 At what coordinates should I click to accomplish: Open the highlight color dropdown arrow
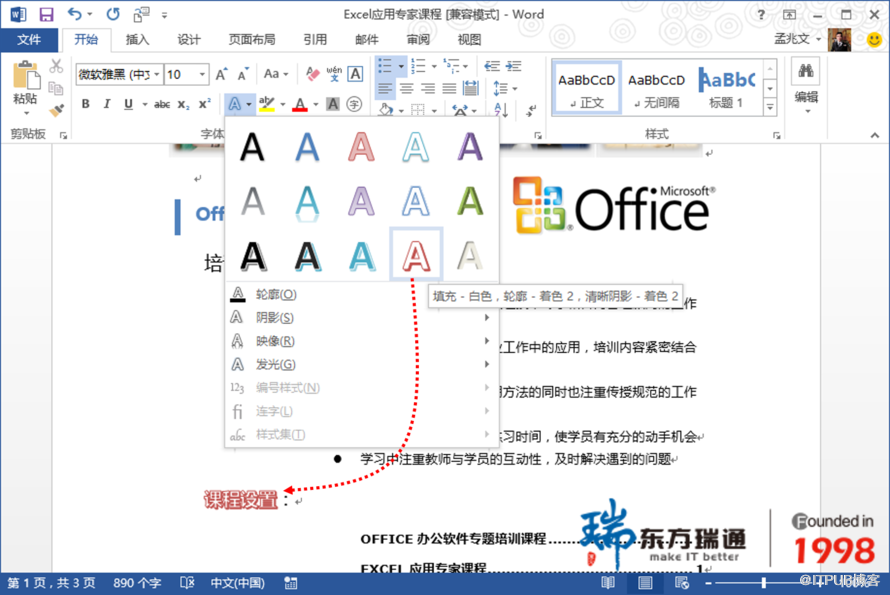pos(283,104)
